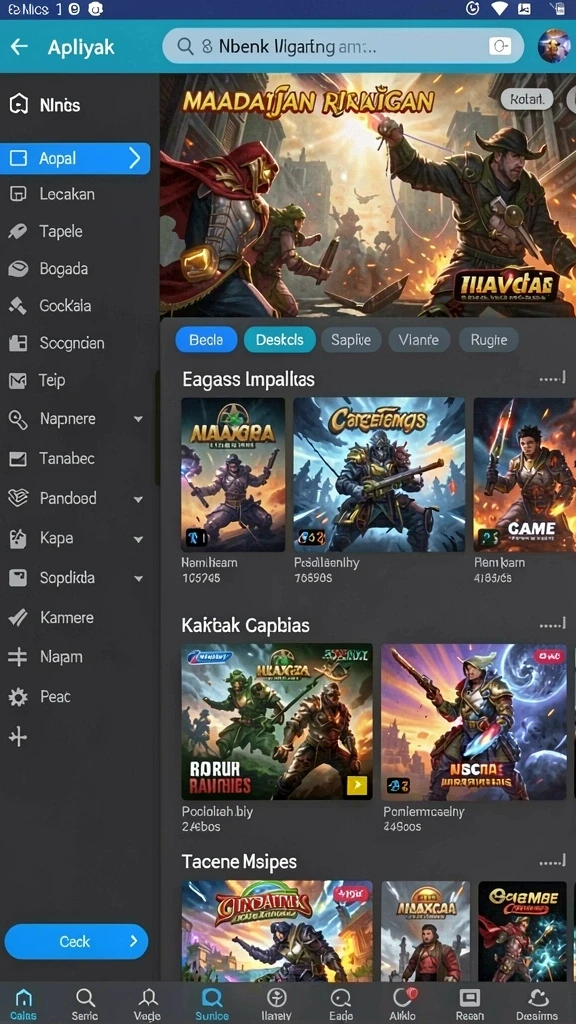The height and width of the screenshot is (1024, 576).
Task: Open Peac settings gear icon
Action: click(18, 697)
